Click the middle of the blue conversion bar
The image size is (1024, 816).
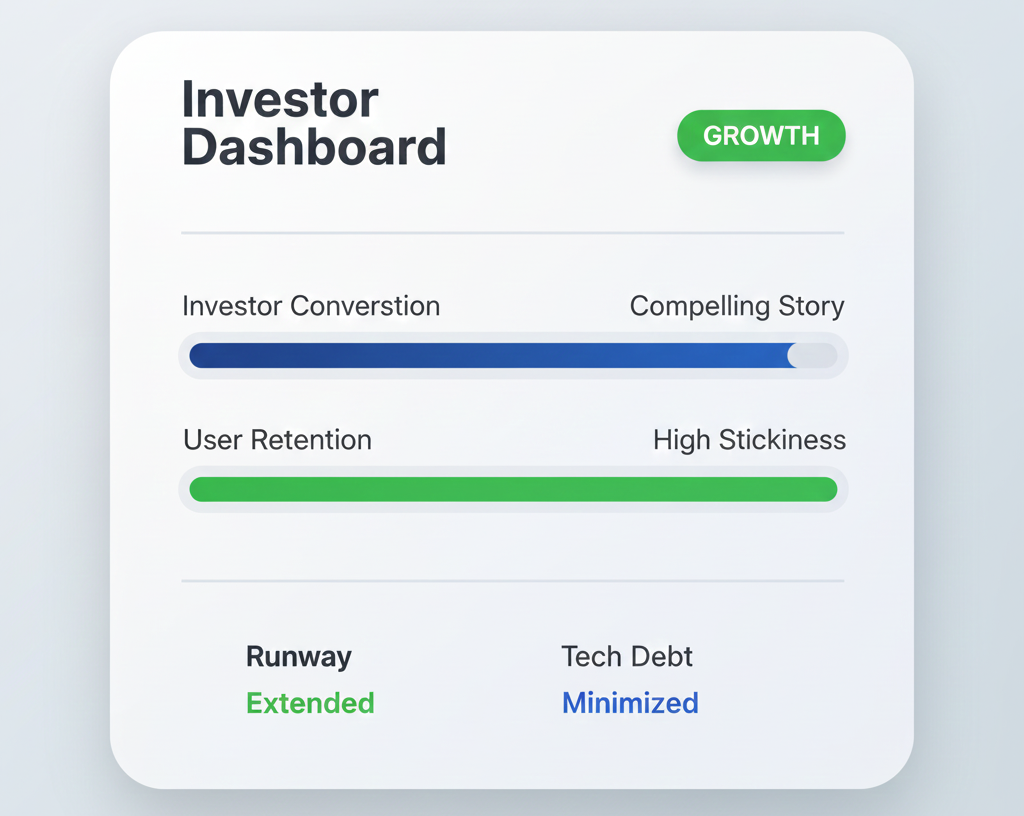490,356
